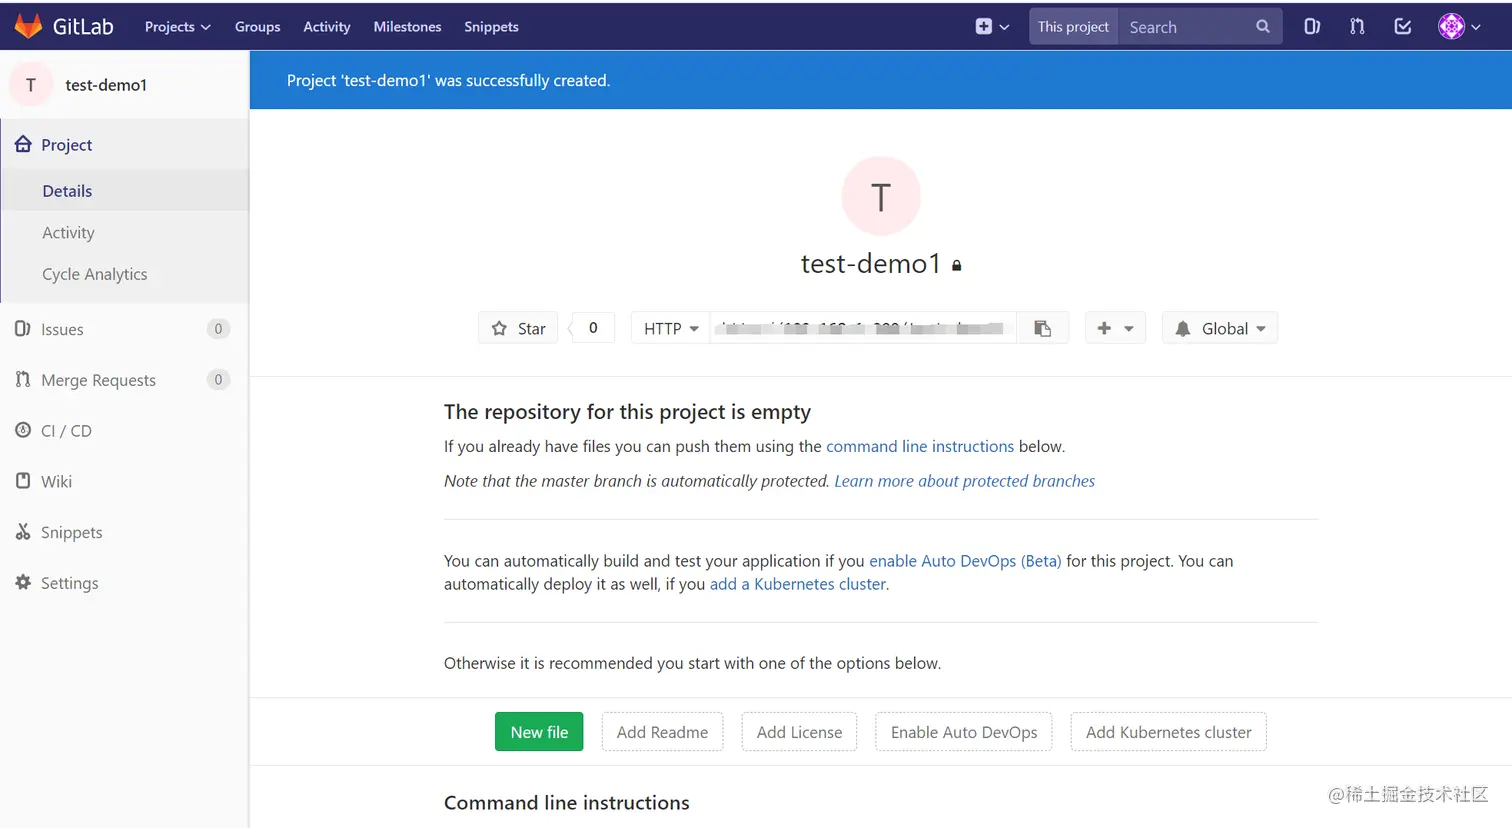Click the Project home icon in sidebar

[23, 144]
